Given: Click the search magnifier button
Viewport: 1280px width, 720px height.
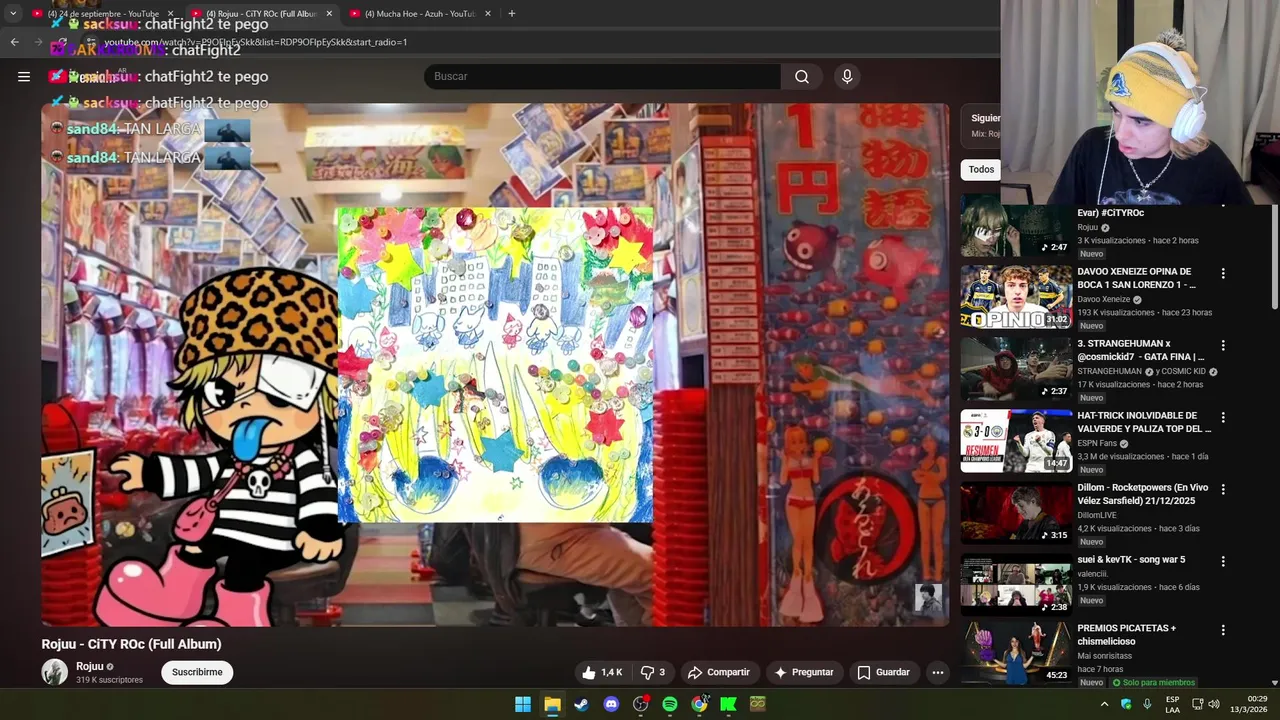Looking at the screenshot, I should tap(802, 76).
